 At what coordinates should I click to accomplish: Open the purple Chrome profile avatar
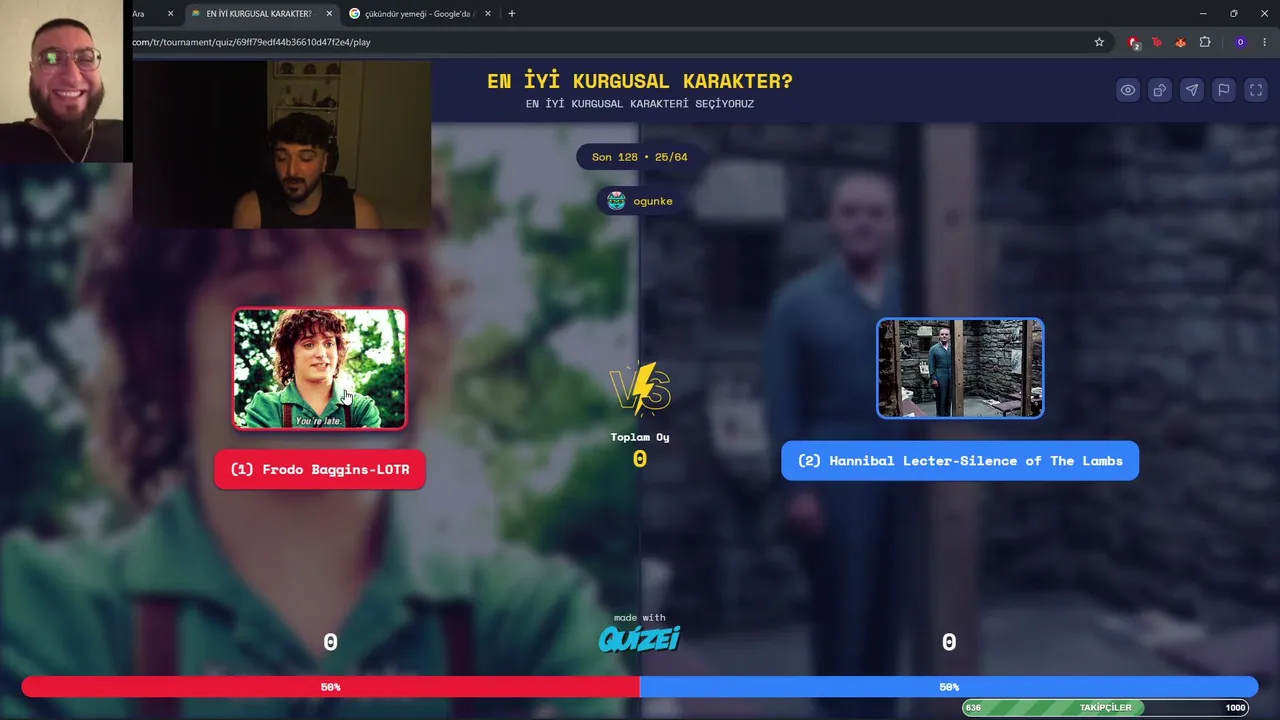coord(1240,42)
